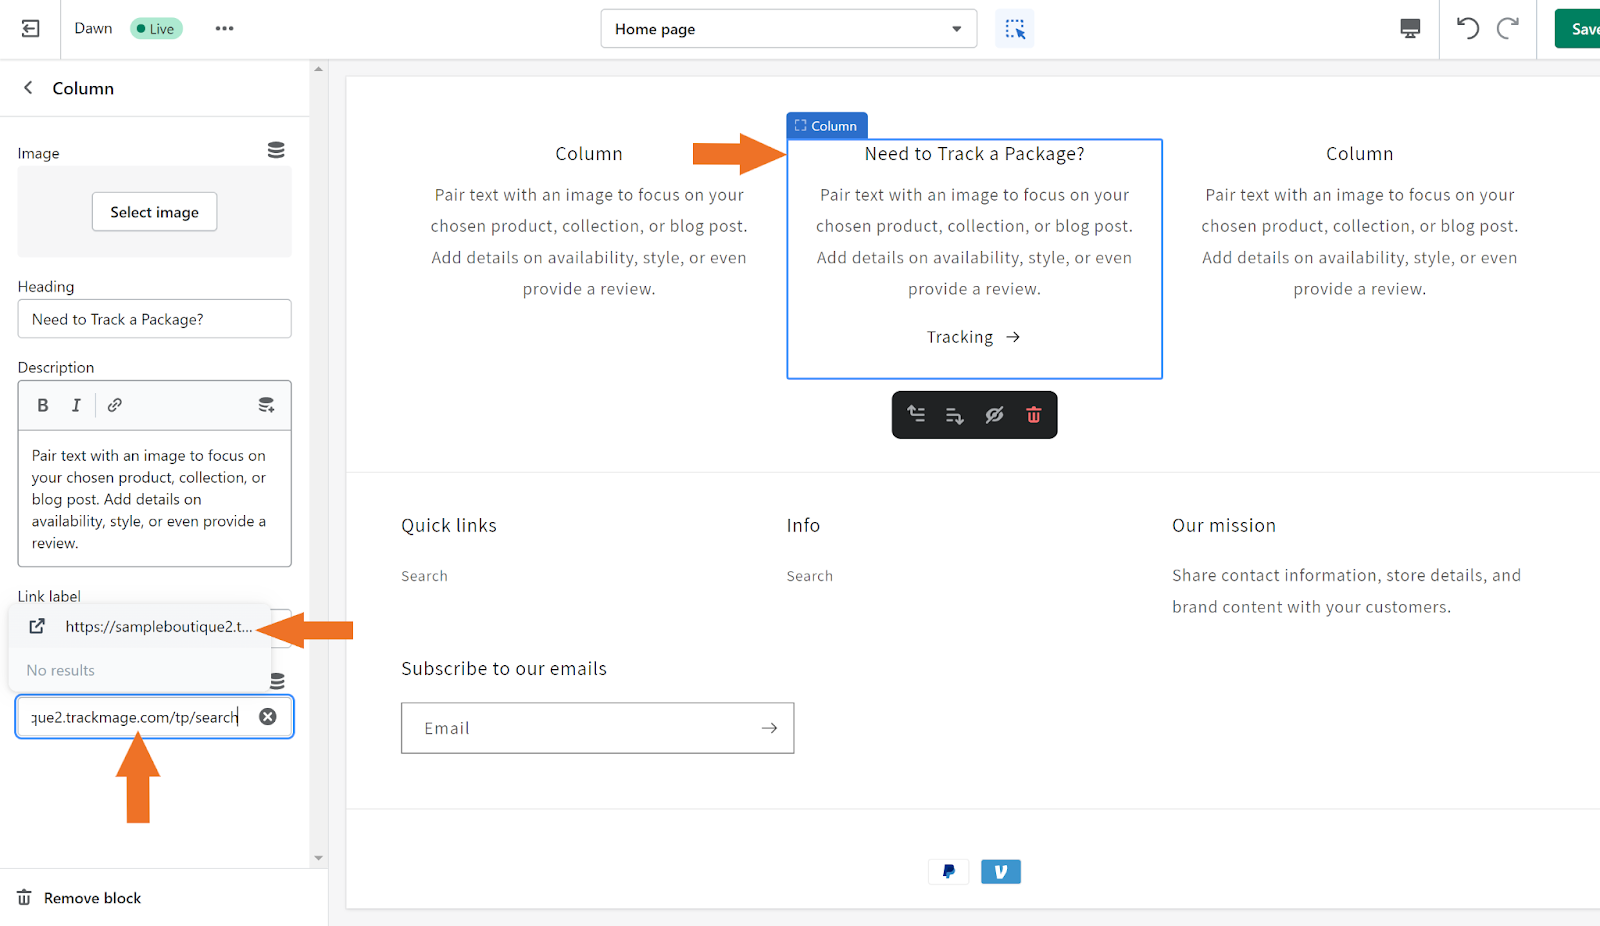This screenshot has height=926, width=1600.
Task: Click the Quick links heading
Action: [x=449, y=526]
